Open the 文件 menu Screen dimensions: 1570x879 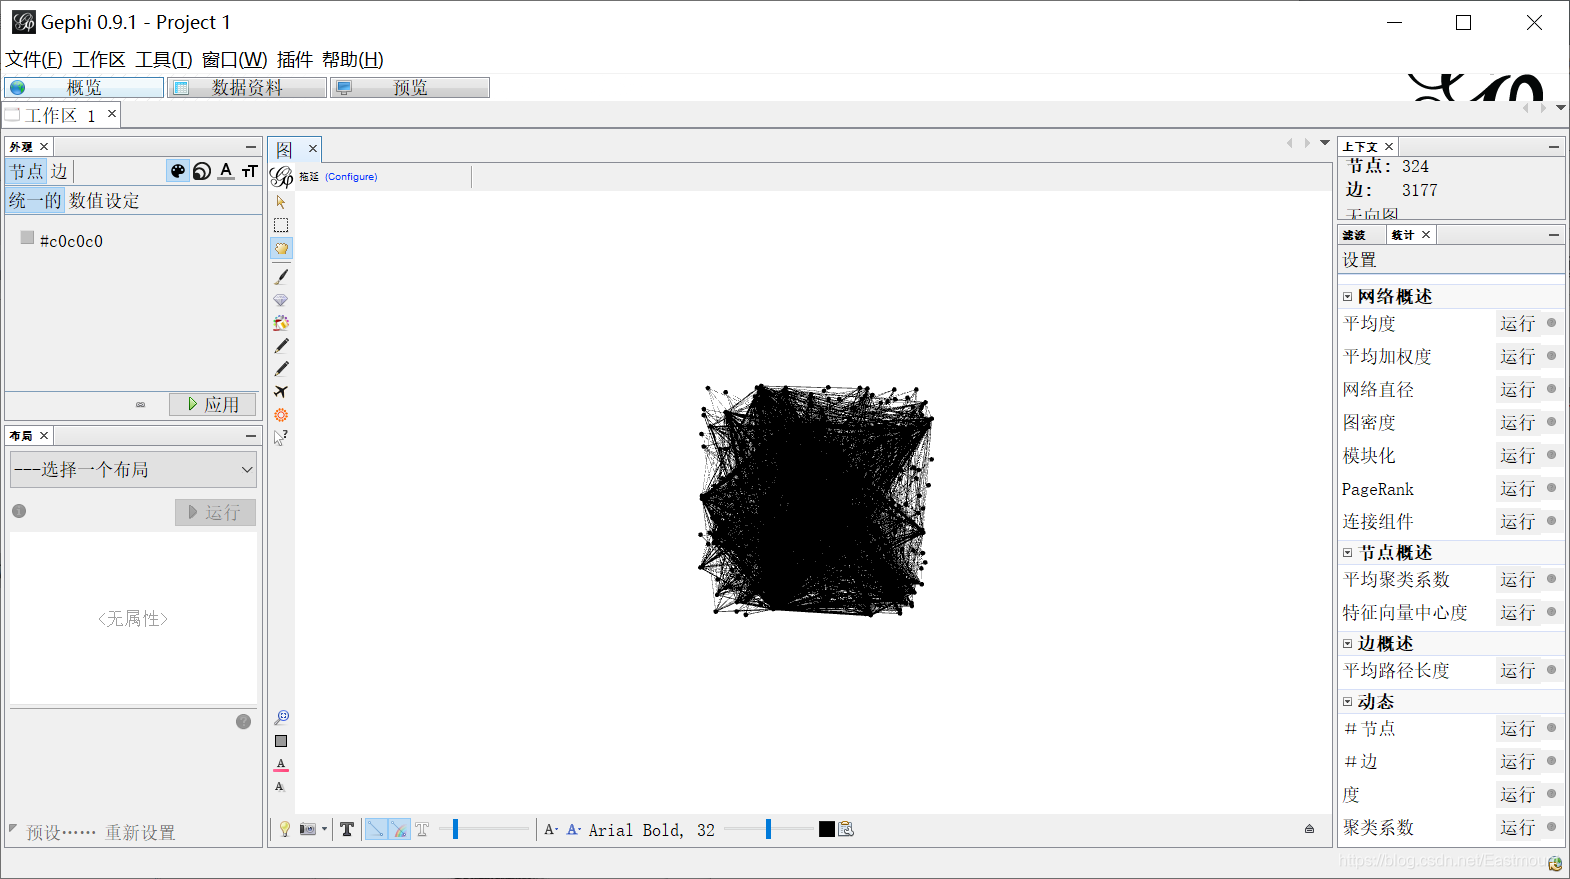[x=34, y=60]
